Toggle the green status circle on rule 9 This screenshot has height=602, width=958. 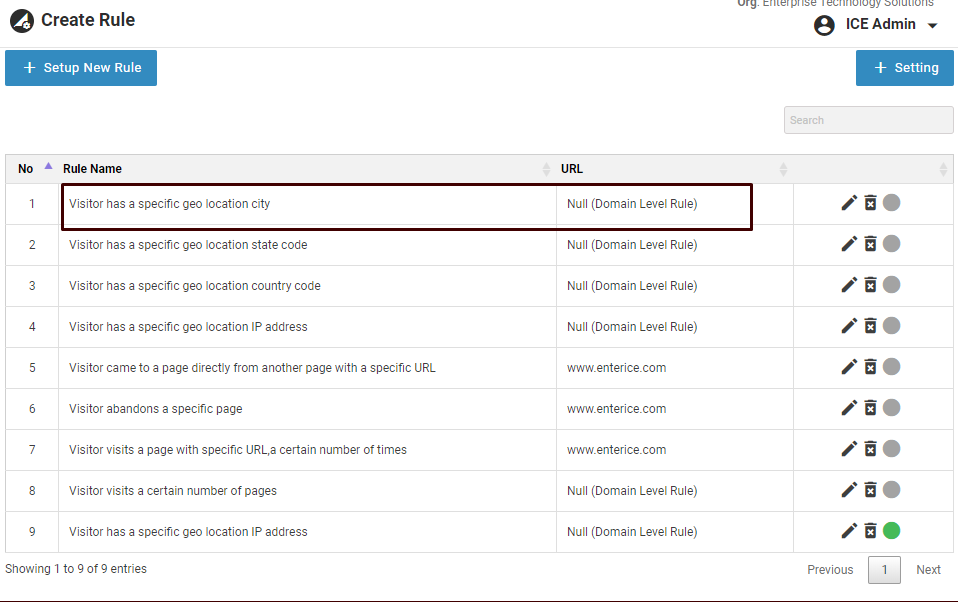[891, 531]
